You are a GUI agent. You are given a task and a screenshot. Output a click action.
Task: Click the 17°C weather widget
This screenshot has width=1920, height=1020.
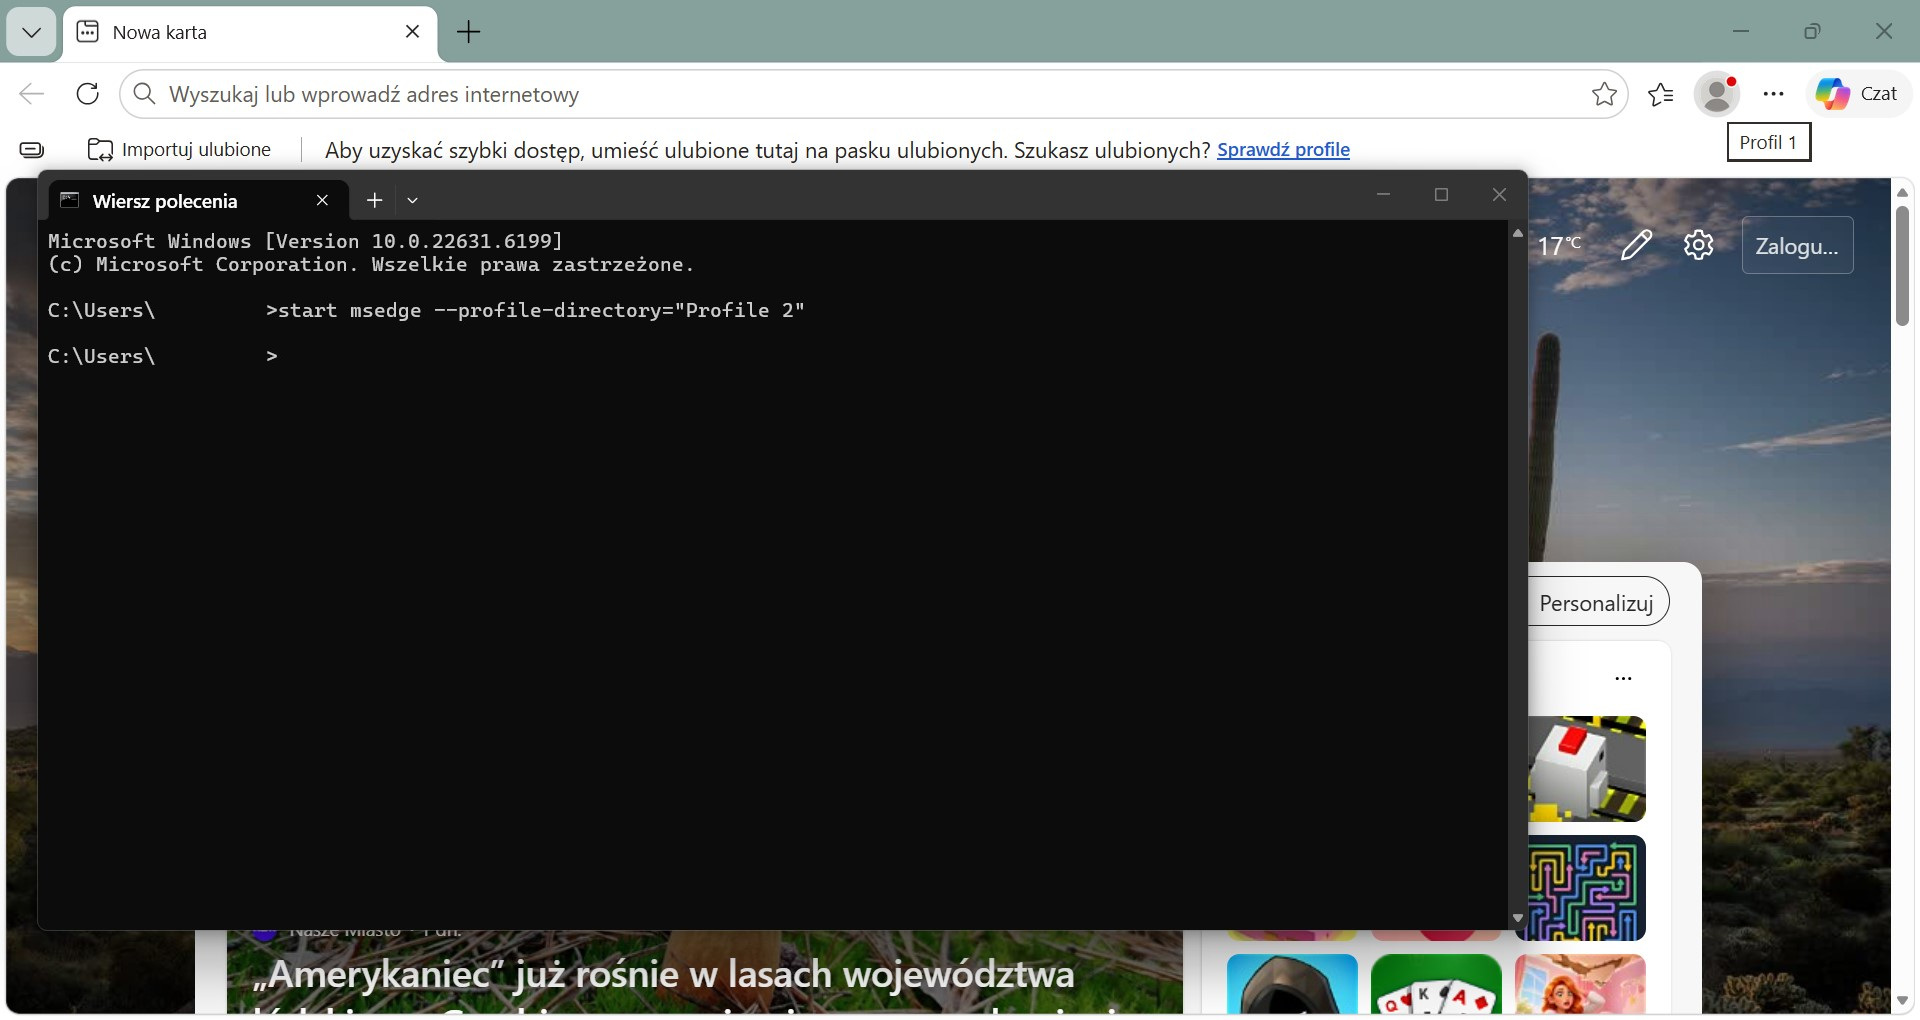(x=1559, y=245)
